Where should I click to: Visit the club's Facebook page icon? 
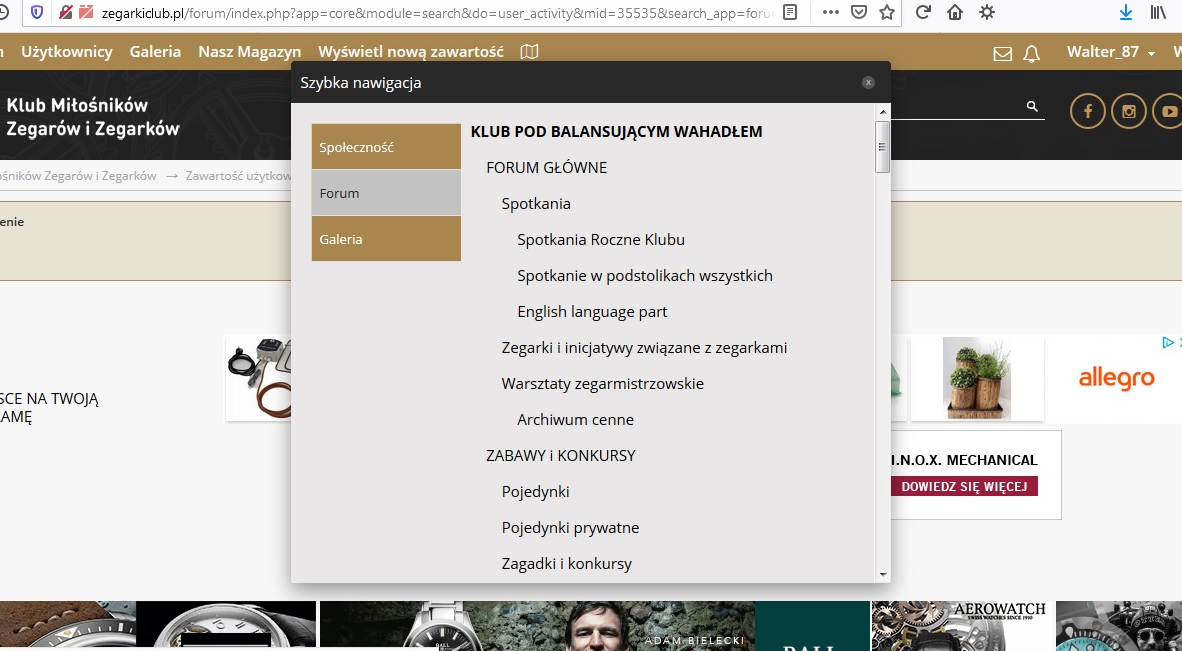point(1088,112)
